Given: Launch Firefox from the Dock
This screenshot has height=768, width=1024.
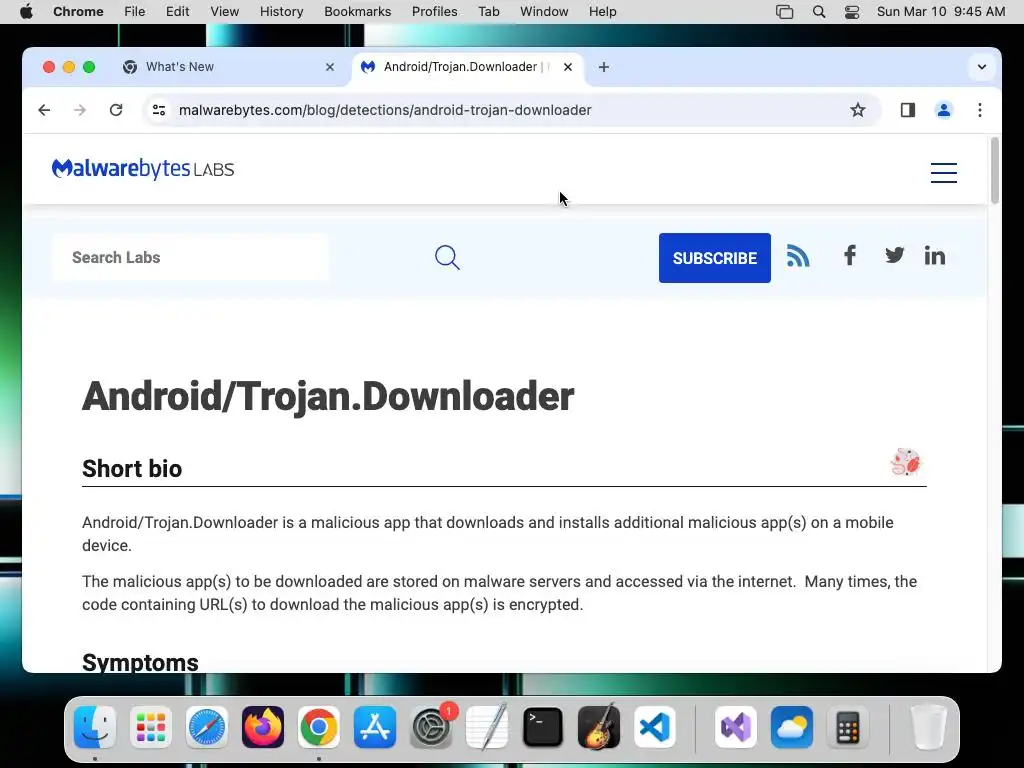Looking at the screenshot, I should pos(263,727).
